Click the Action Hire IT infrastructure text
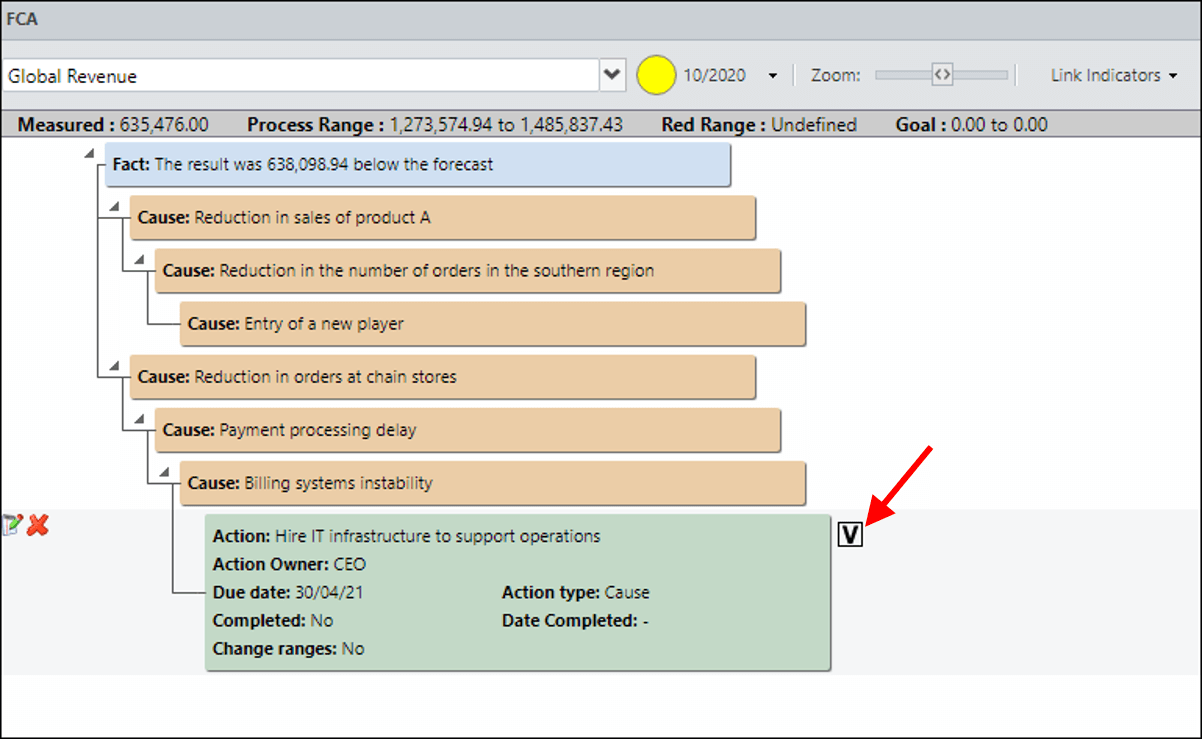Viewport: 1202px width, 739px height. [x=407, y=536]
